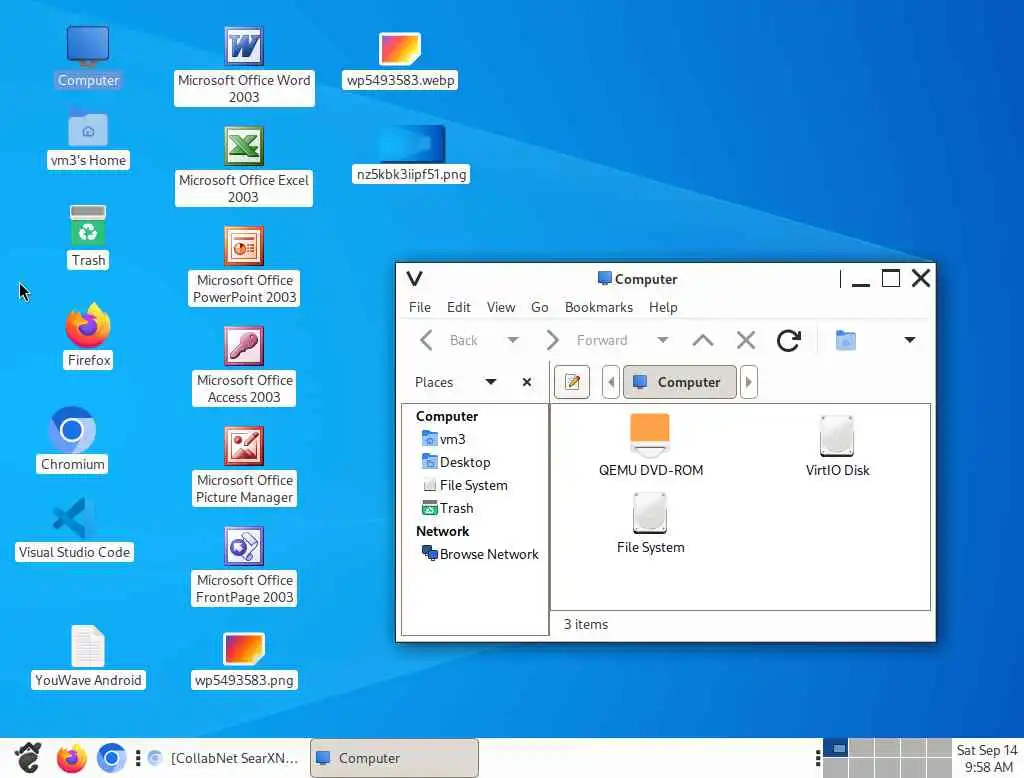Open the Bookmarks menu

pos(599,307)
